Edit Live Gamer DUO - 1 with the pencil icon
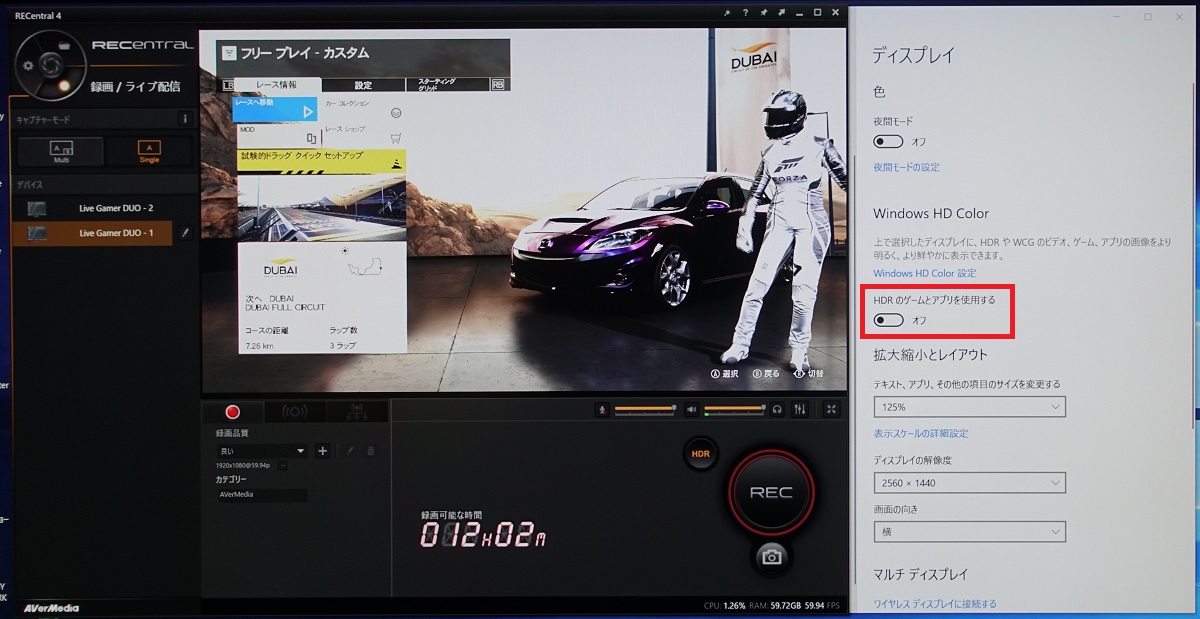This screenshot has width=1200, height=619. (184, 233)
